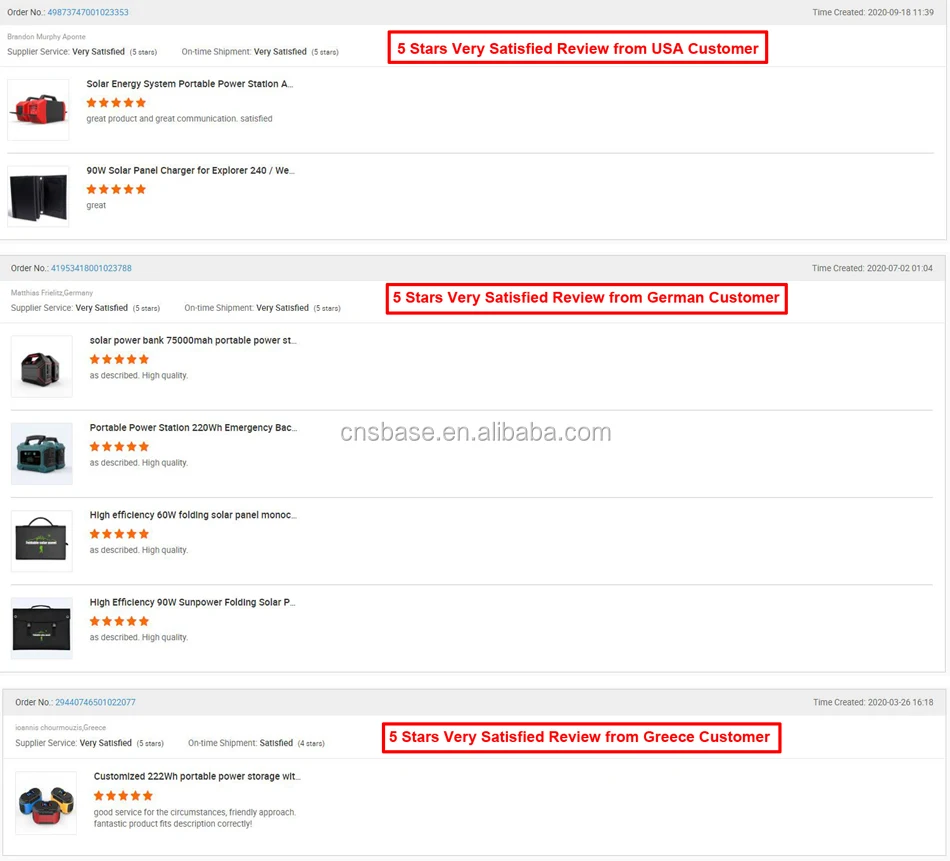This screenshot has width=950, height=861.
Task: Open the Customized 222Wh power storage image
Action: click(46, 803)
